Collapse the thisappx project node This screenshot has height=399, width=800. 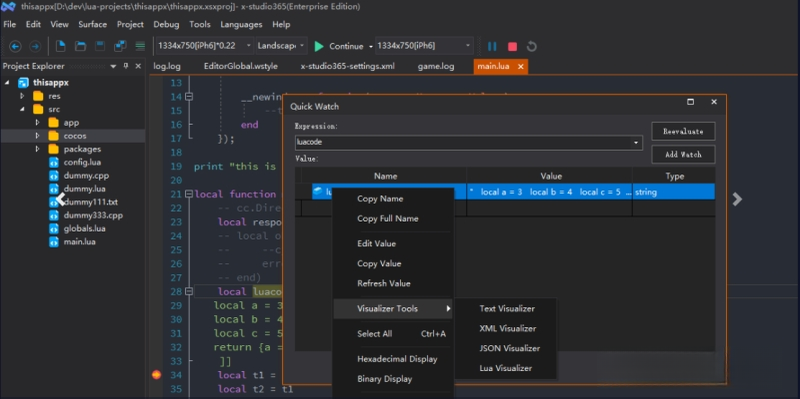pyautogui.click(x=7, y=83)
